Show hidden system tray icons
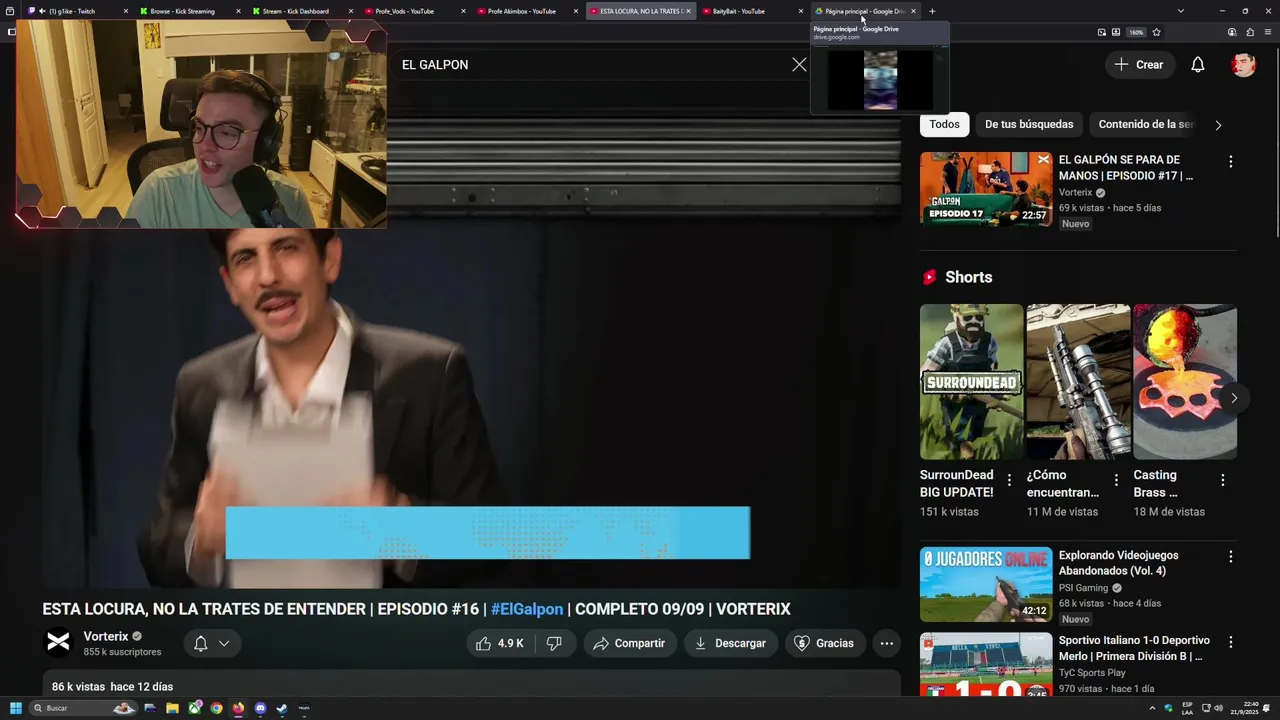Screen dimensions: 1280x720 click(1153, 708)
